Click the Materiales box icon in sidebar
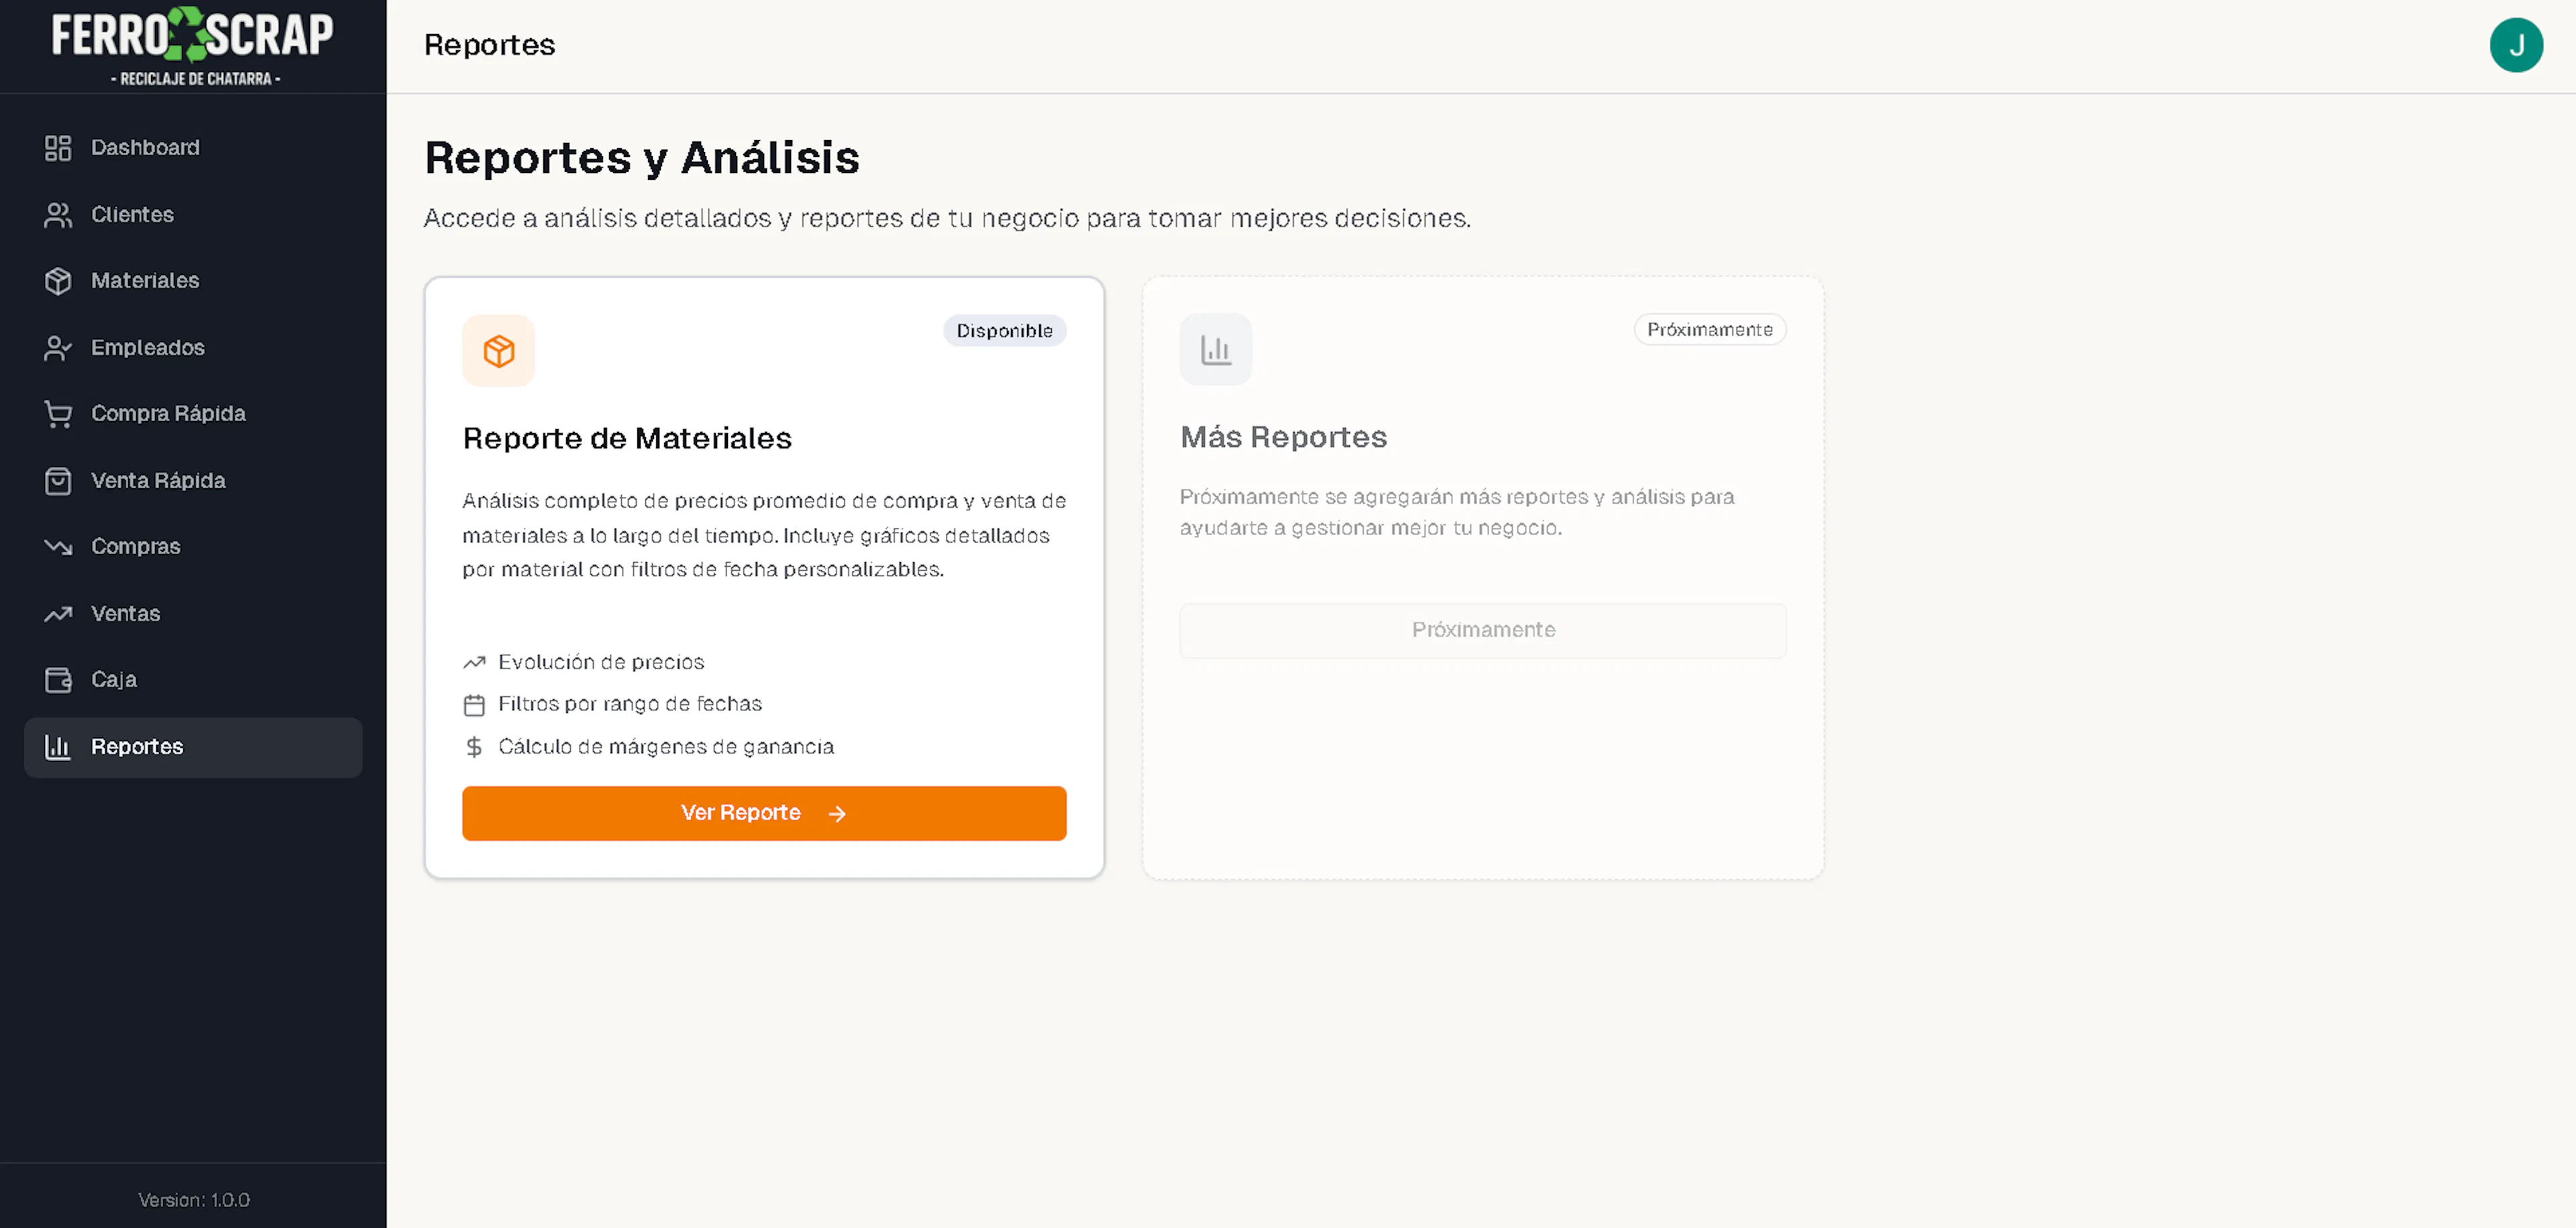2576x1228 pixels. click(x=58, y=281)
